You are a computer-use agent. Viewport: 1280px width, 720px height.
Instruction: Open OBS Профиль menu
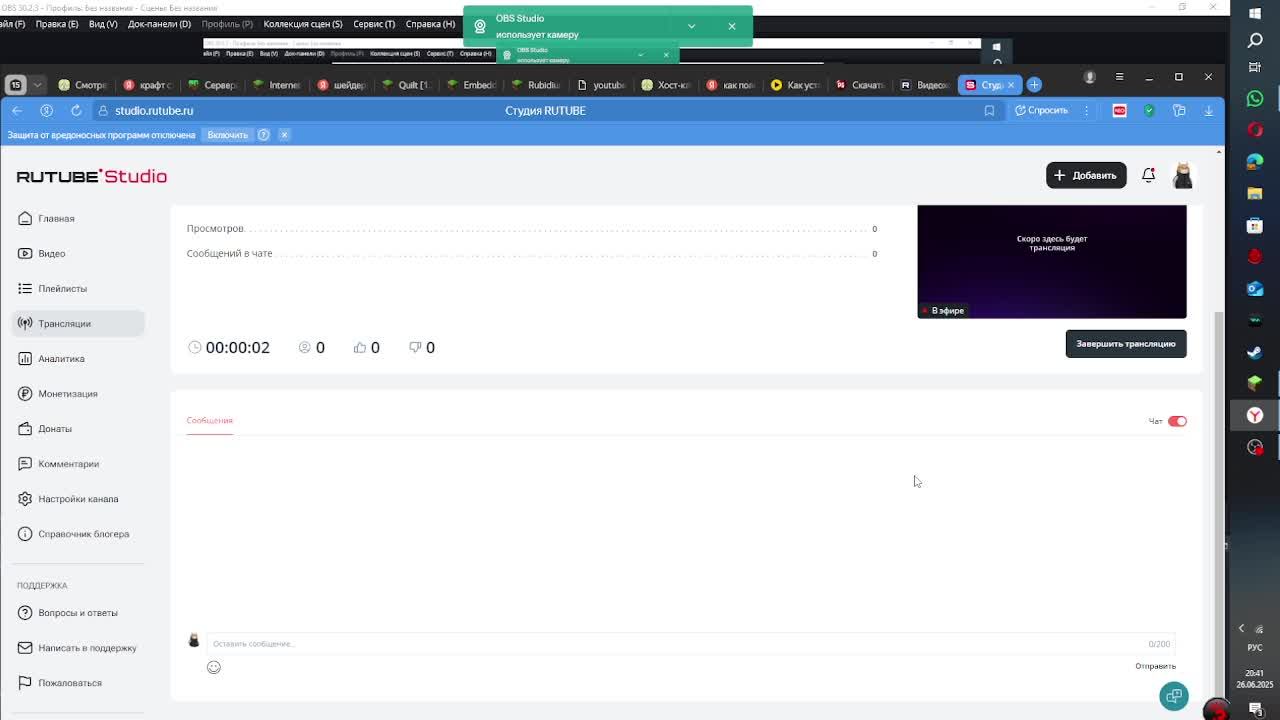[227, 24]
